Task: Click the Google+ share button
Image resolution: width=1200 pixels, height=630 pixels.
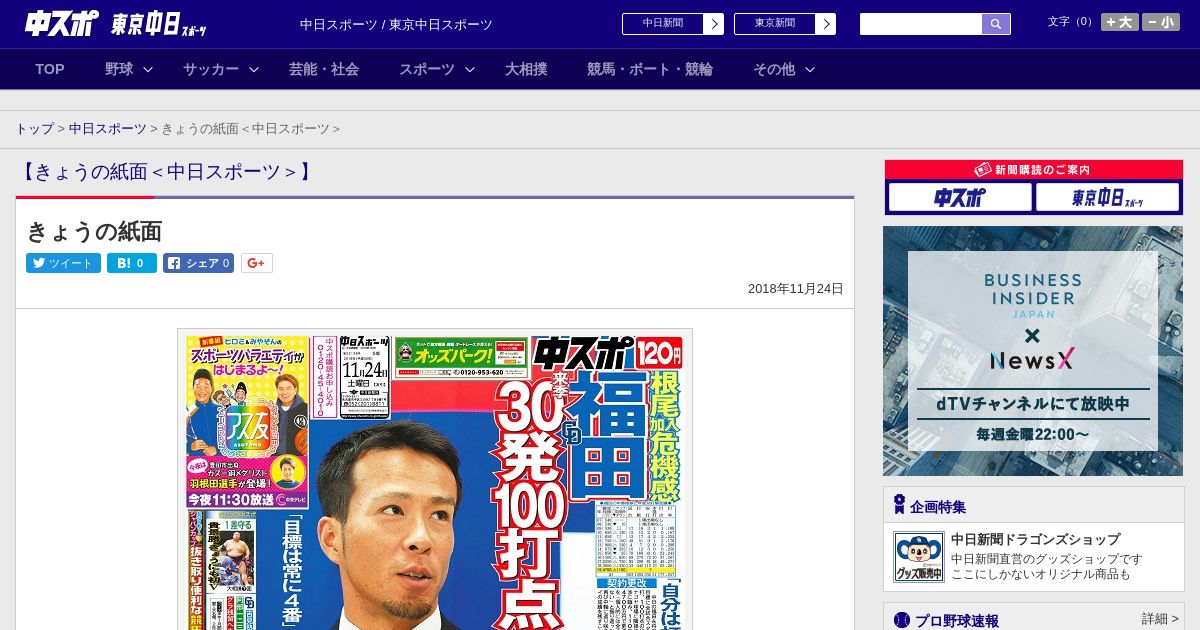Action: pyautogui.click(x=257, y=263)
